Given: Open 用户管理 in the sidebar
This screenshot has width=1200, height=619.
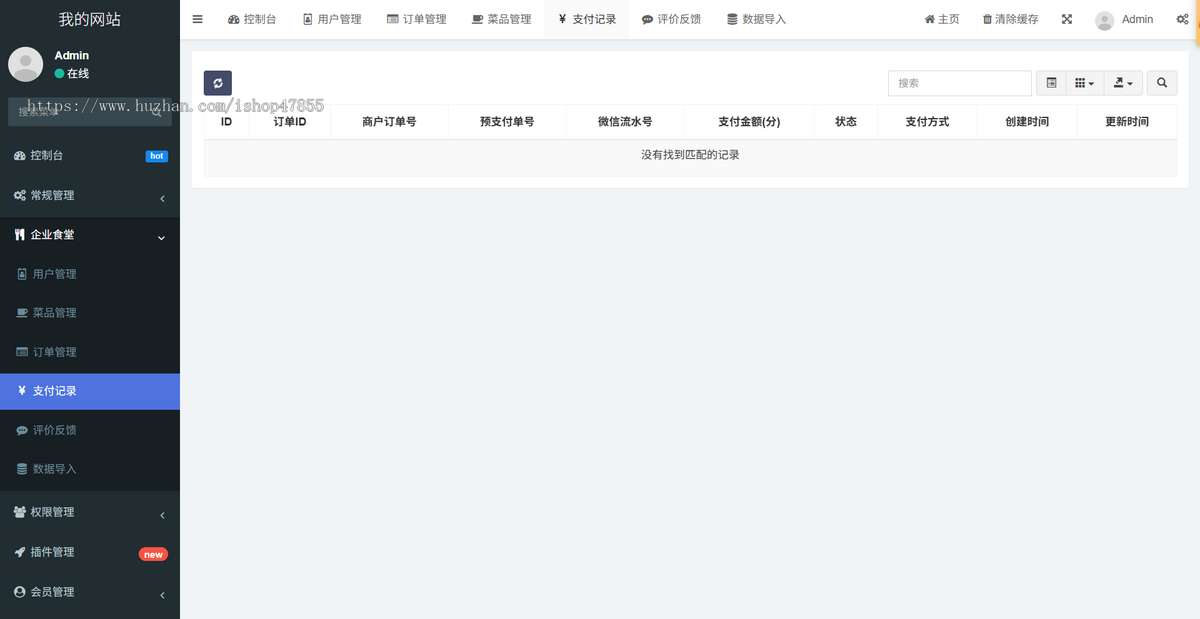Looking at the screenshot, I should pyautogui.click(x=90, y=274).
